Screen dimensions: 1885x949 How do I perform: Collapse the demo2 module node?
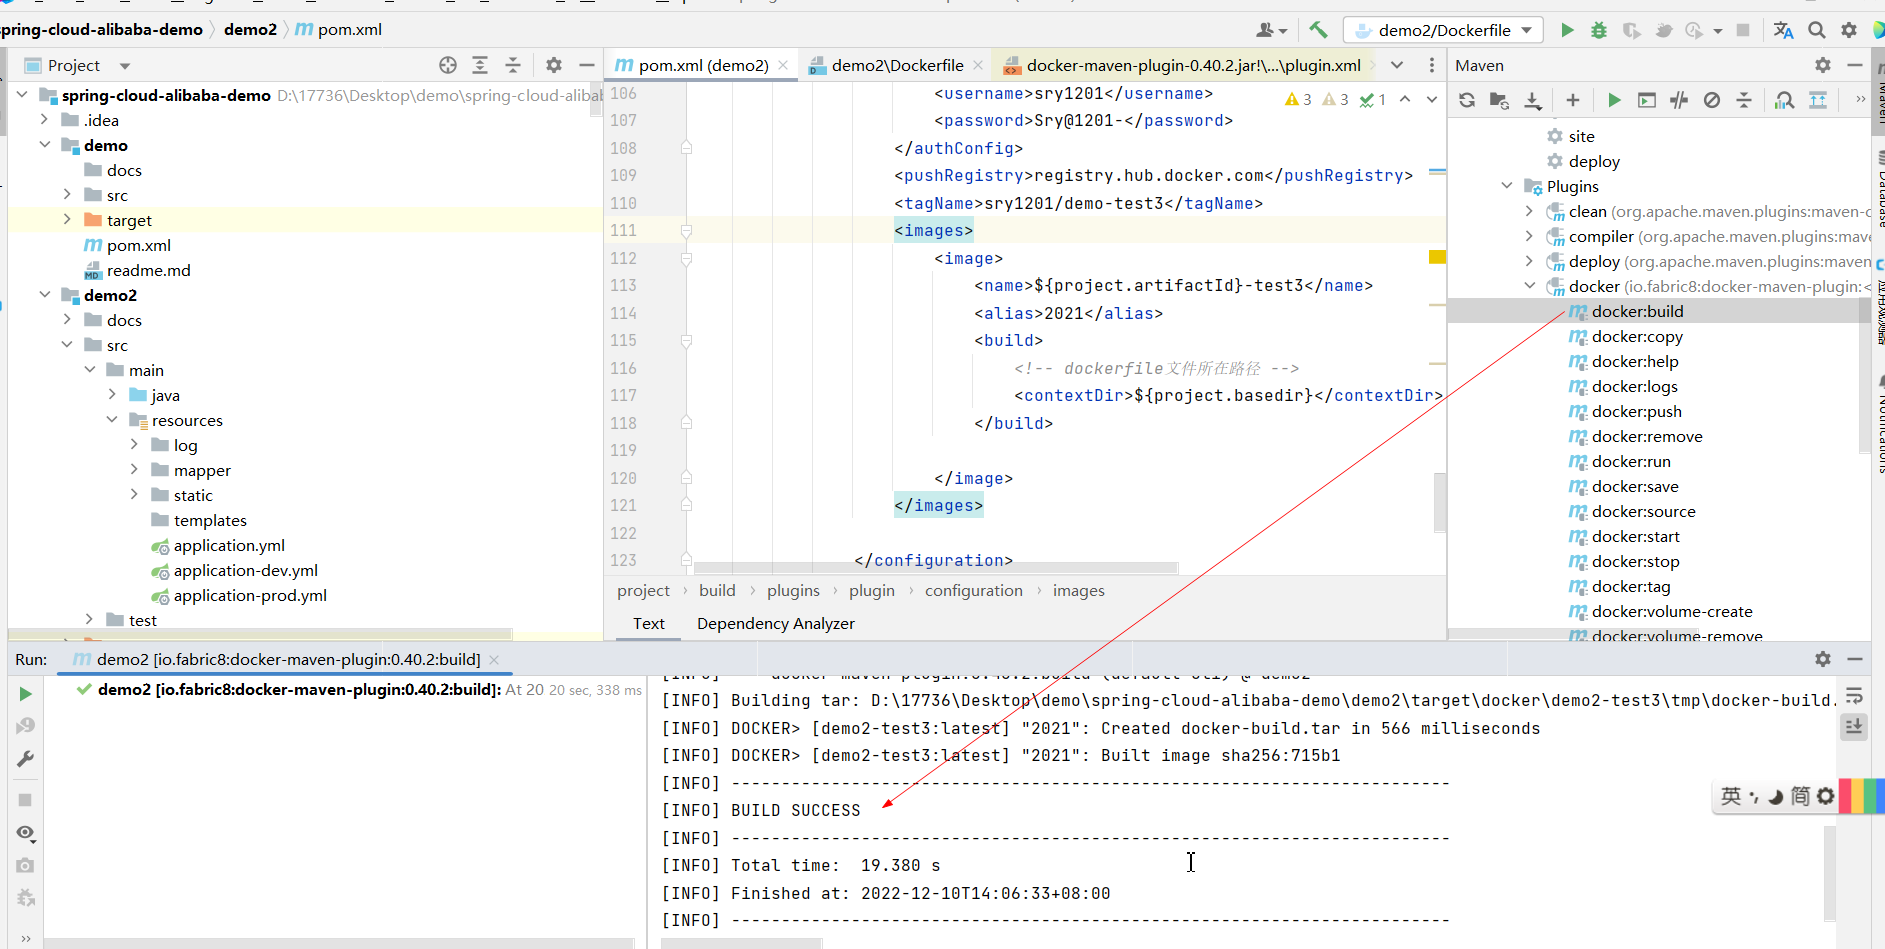coord(45,295)
